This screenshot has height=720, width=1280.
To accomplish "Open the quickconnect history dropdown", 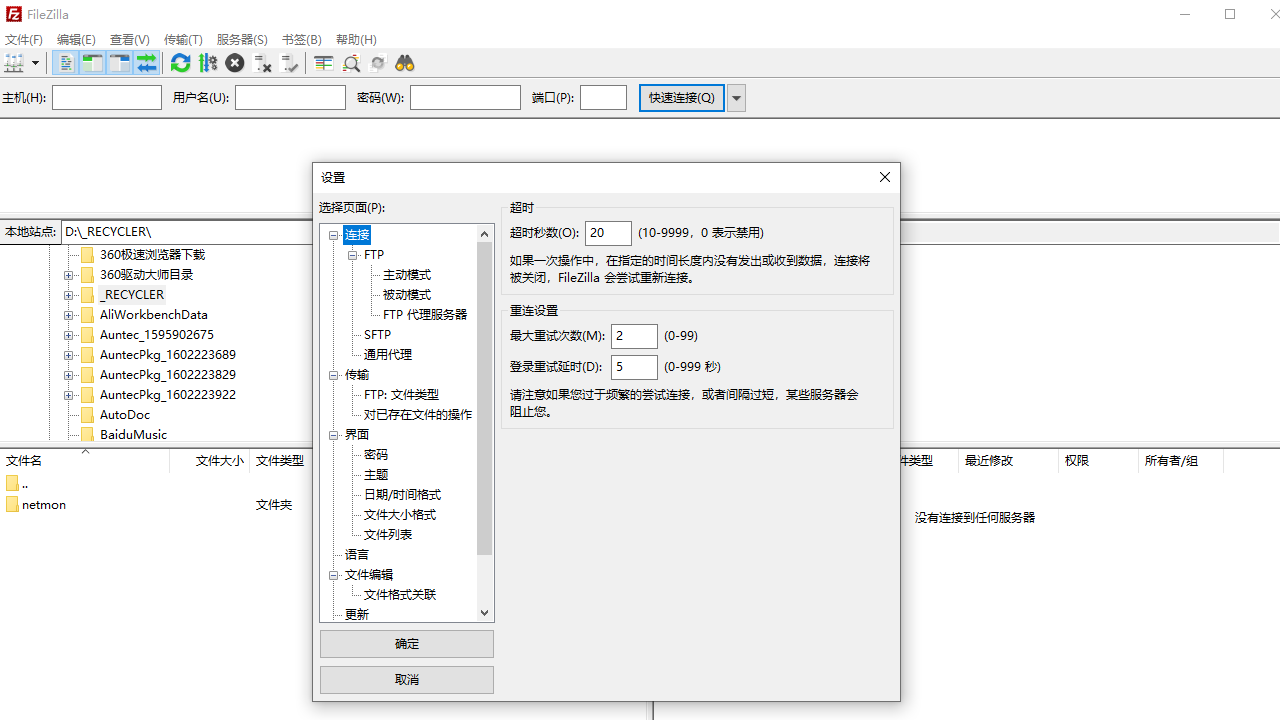I will click(735, 97).
